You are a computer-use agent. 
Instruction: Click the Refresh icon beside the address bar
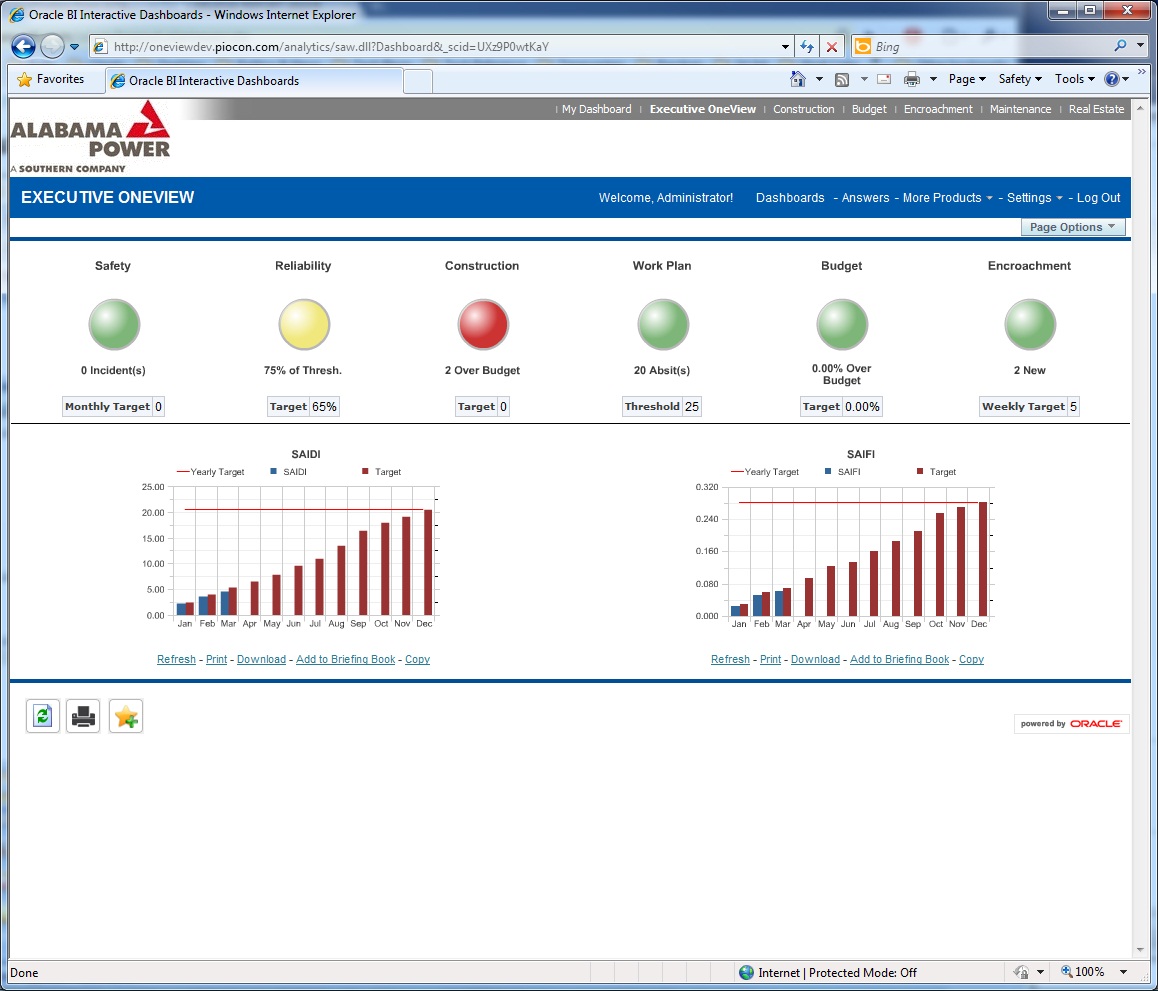tap(806, 47)
